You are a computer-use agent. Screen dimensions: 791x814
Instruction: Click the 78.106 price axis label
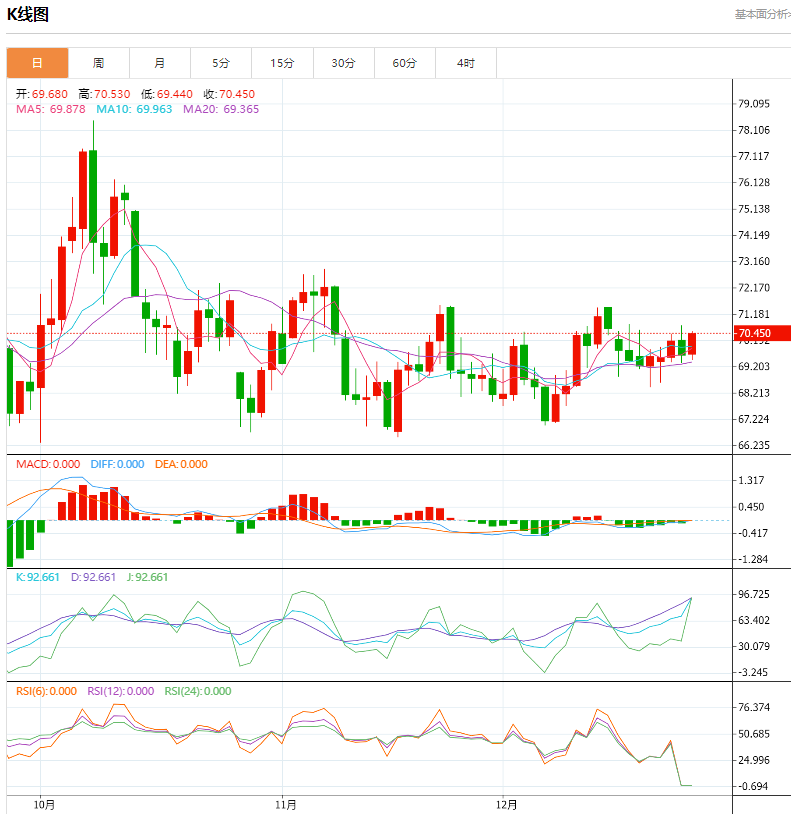(754, 130)
